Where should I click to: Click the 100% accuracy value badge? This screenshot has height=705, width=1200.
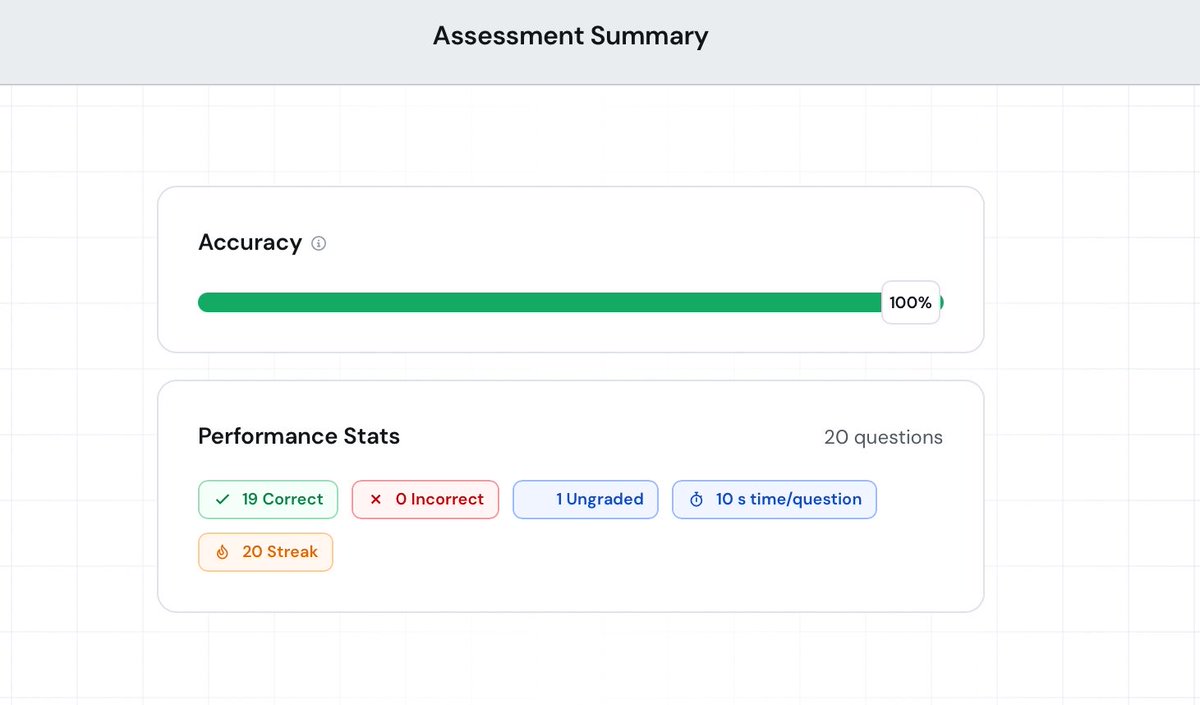[x=910, y=302]
